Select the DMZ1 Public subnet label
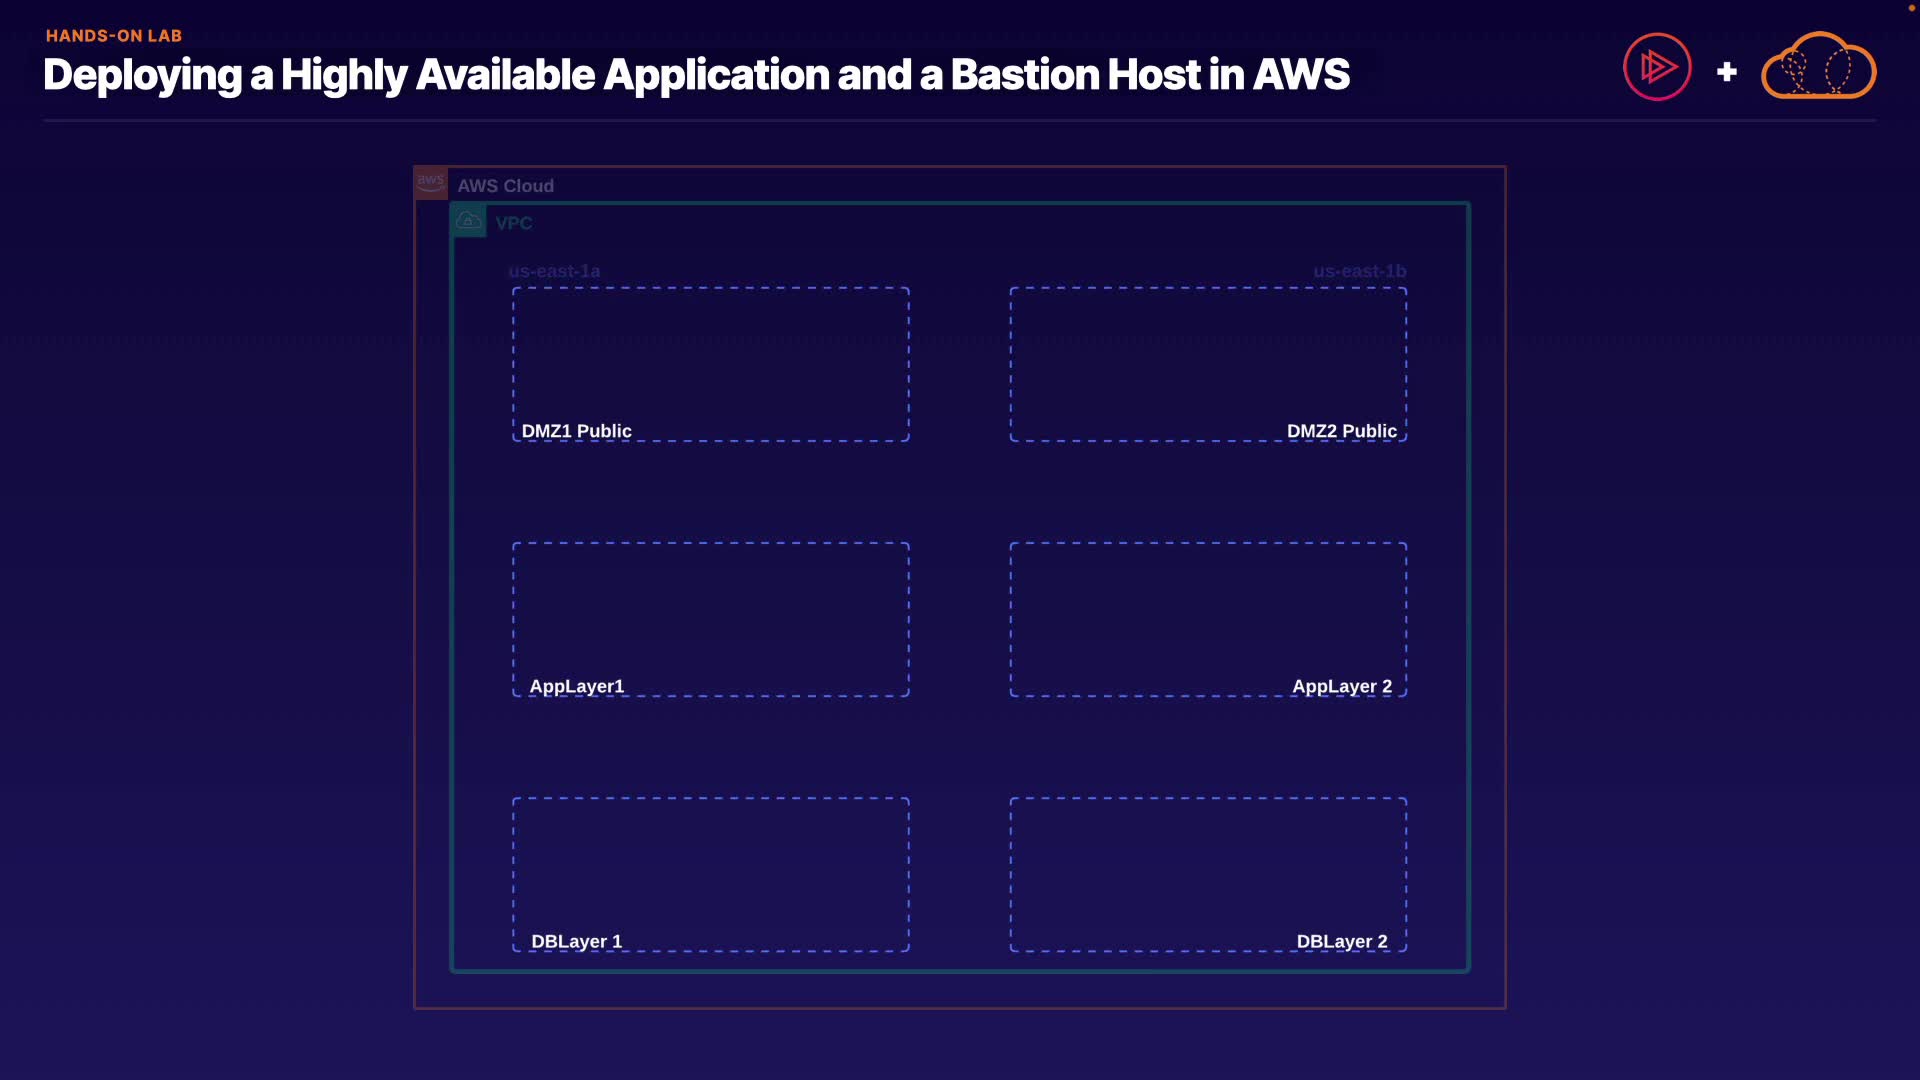This screenshot has width=1920, height=1080. click(576, 431)
